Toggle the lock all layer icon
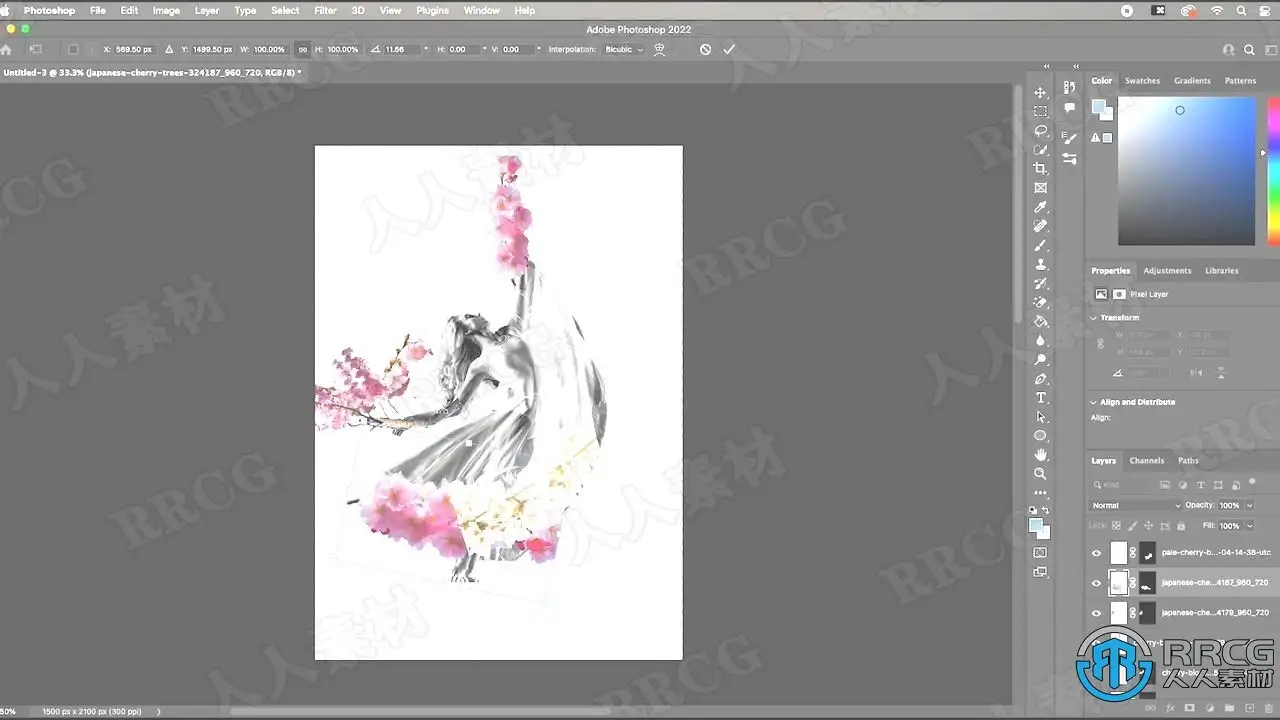The image size is (1280, 720). click(1181, 526)
